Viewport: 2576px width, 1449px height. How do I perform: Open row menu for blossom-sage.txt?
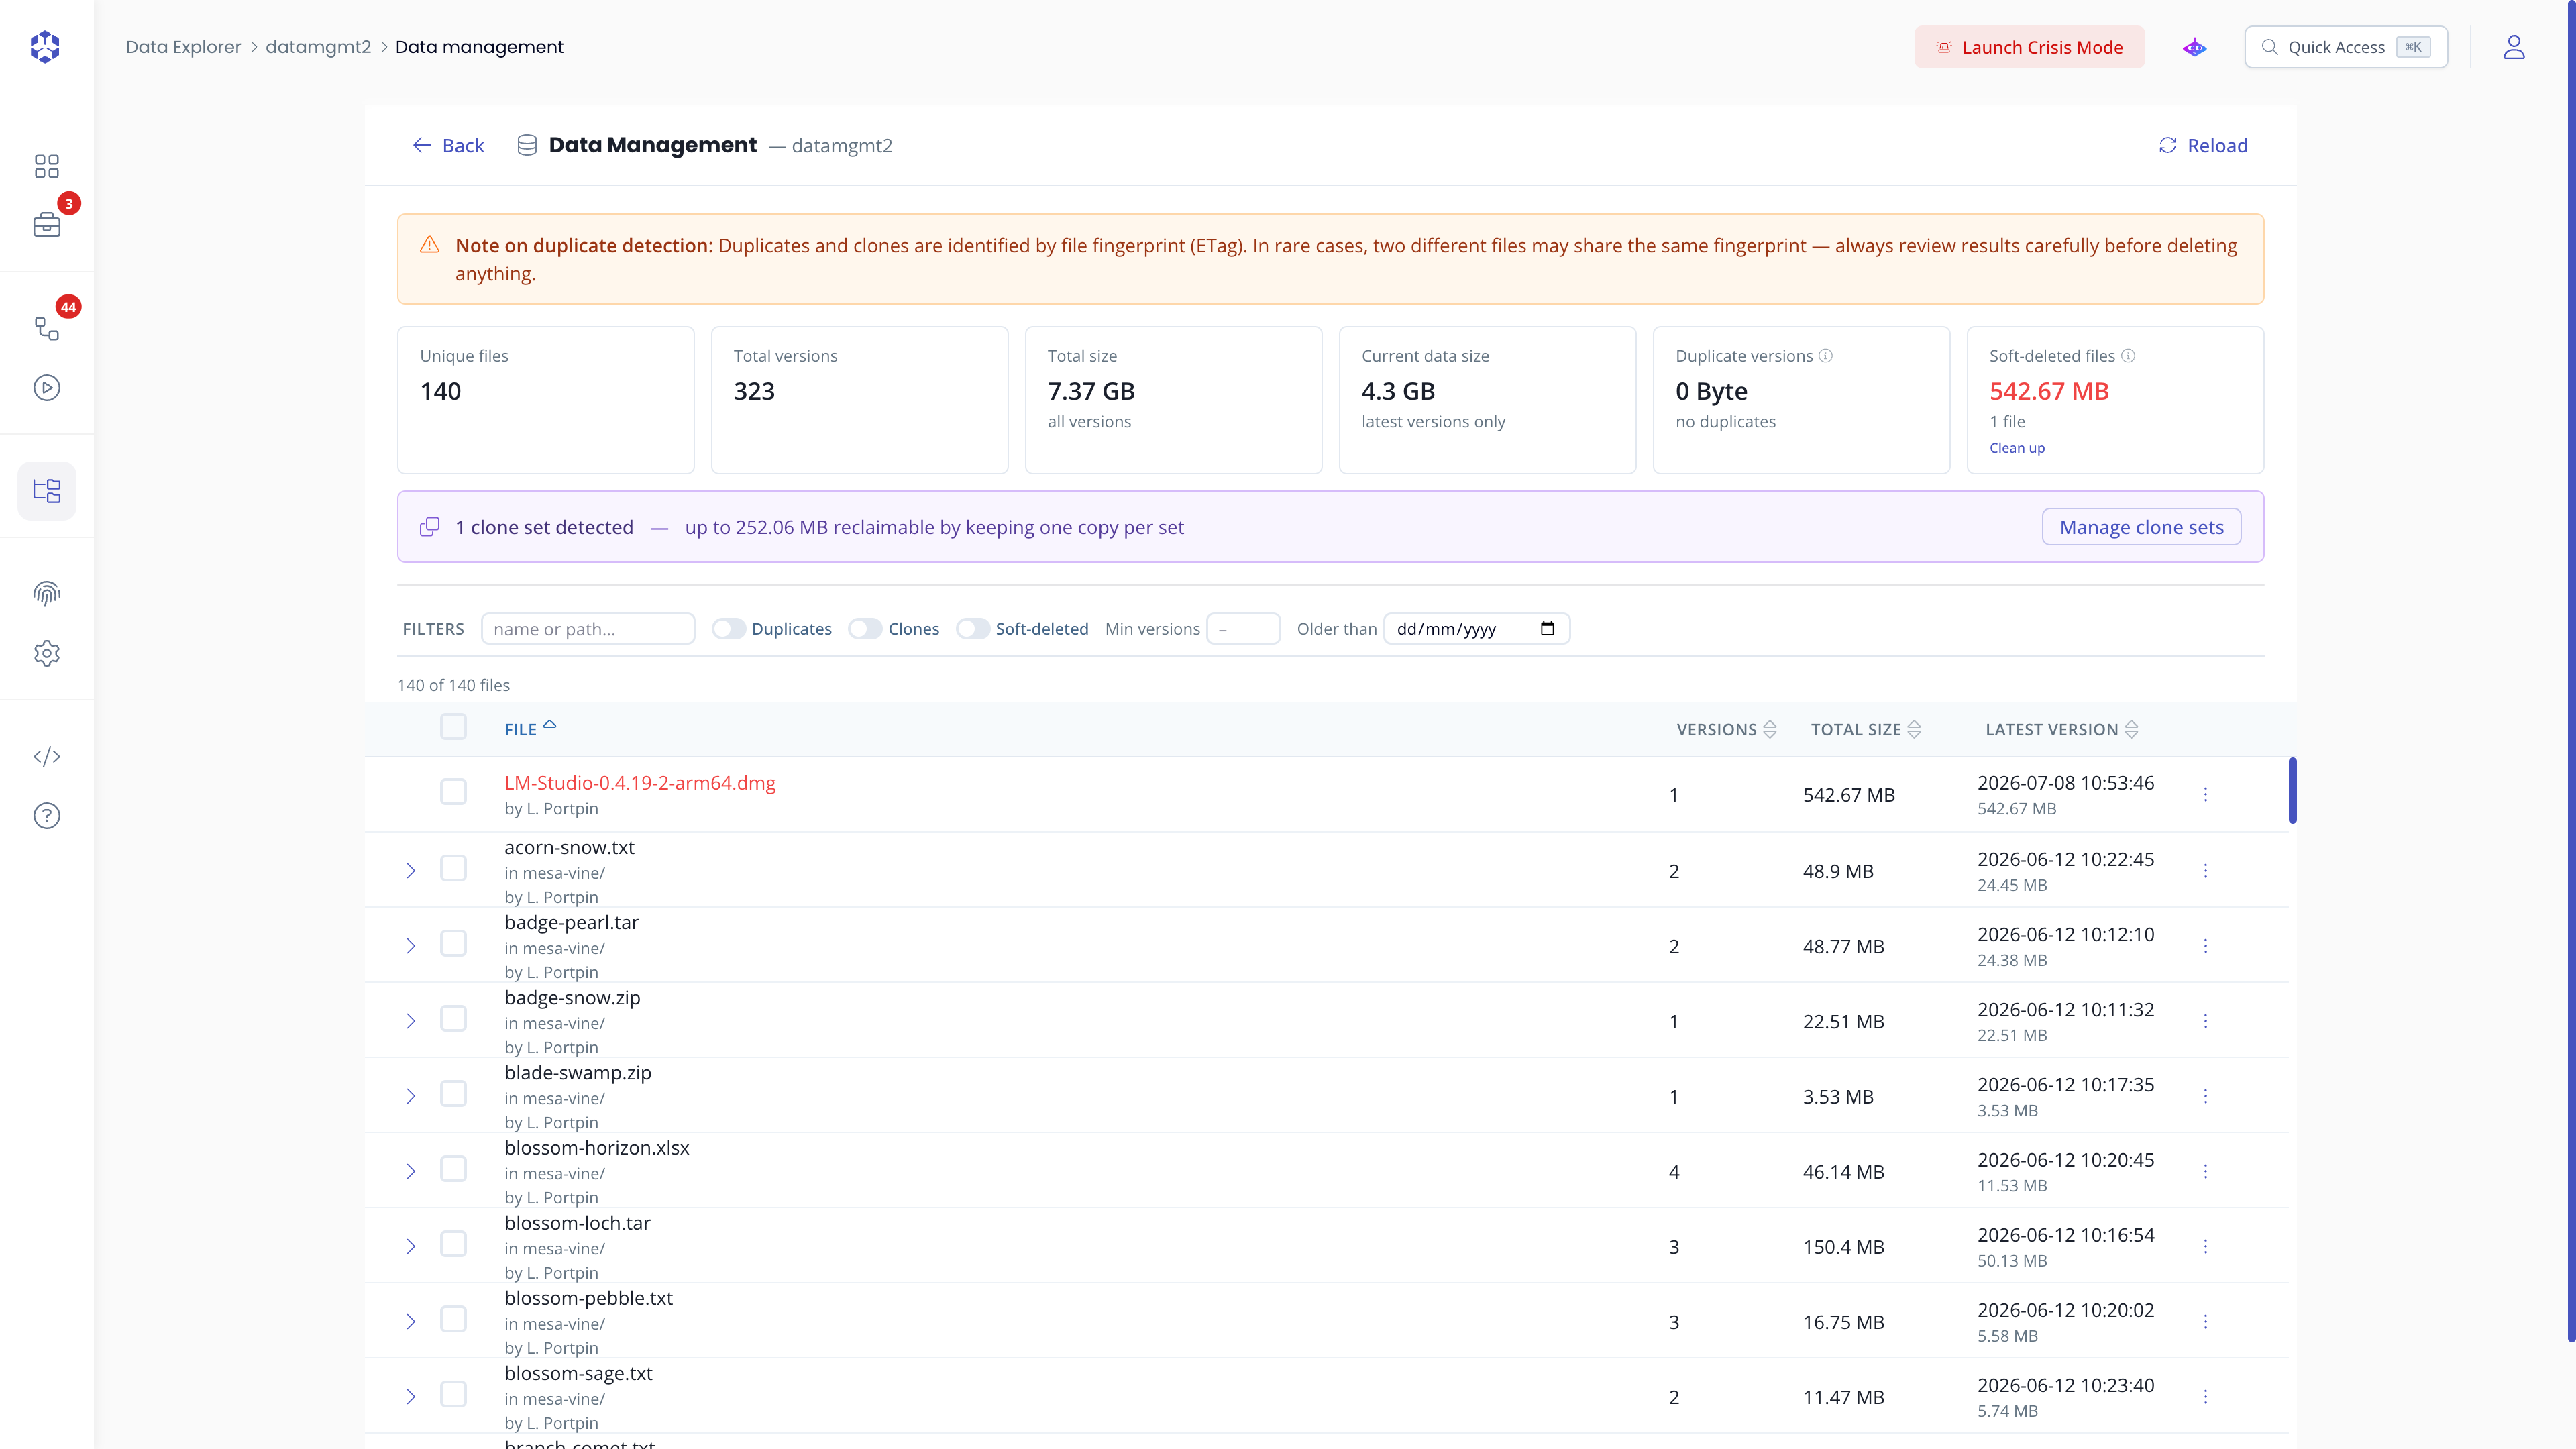click(x=2205, y=1396)
